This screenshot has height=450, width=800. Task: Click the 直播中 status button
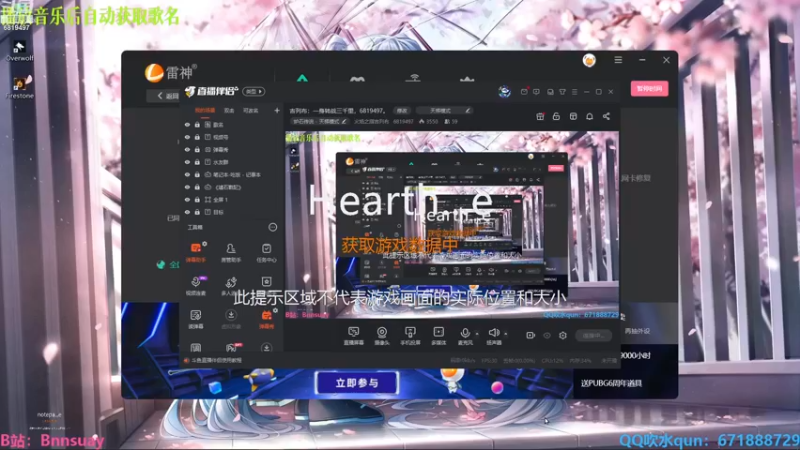coord(593,335)
